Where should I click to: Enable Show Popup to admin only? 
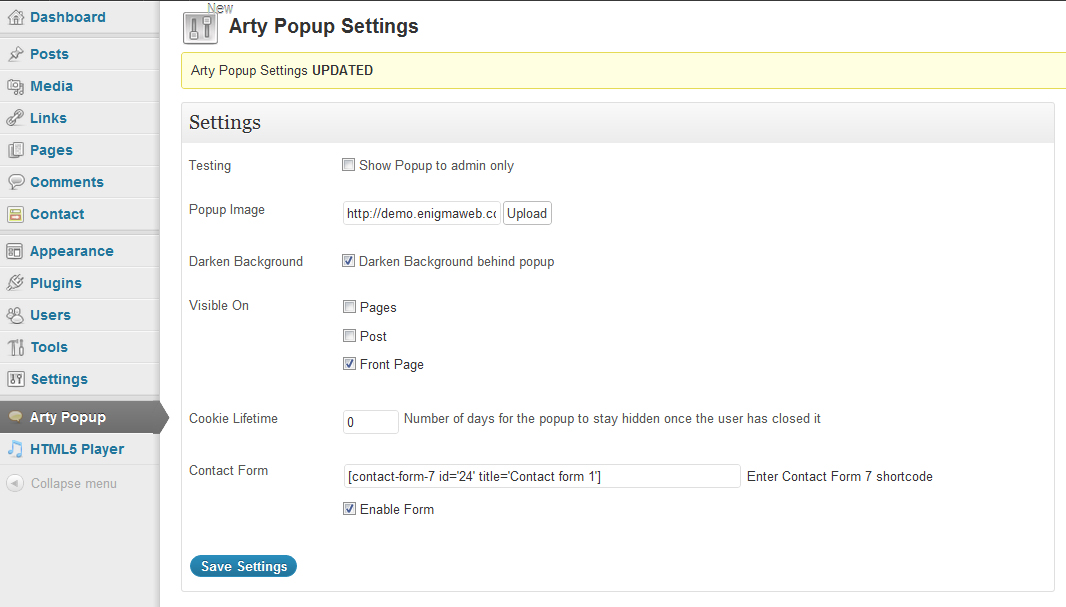click(348, 164)
